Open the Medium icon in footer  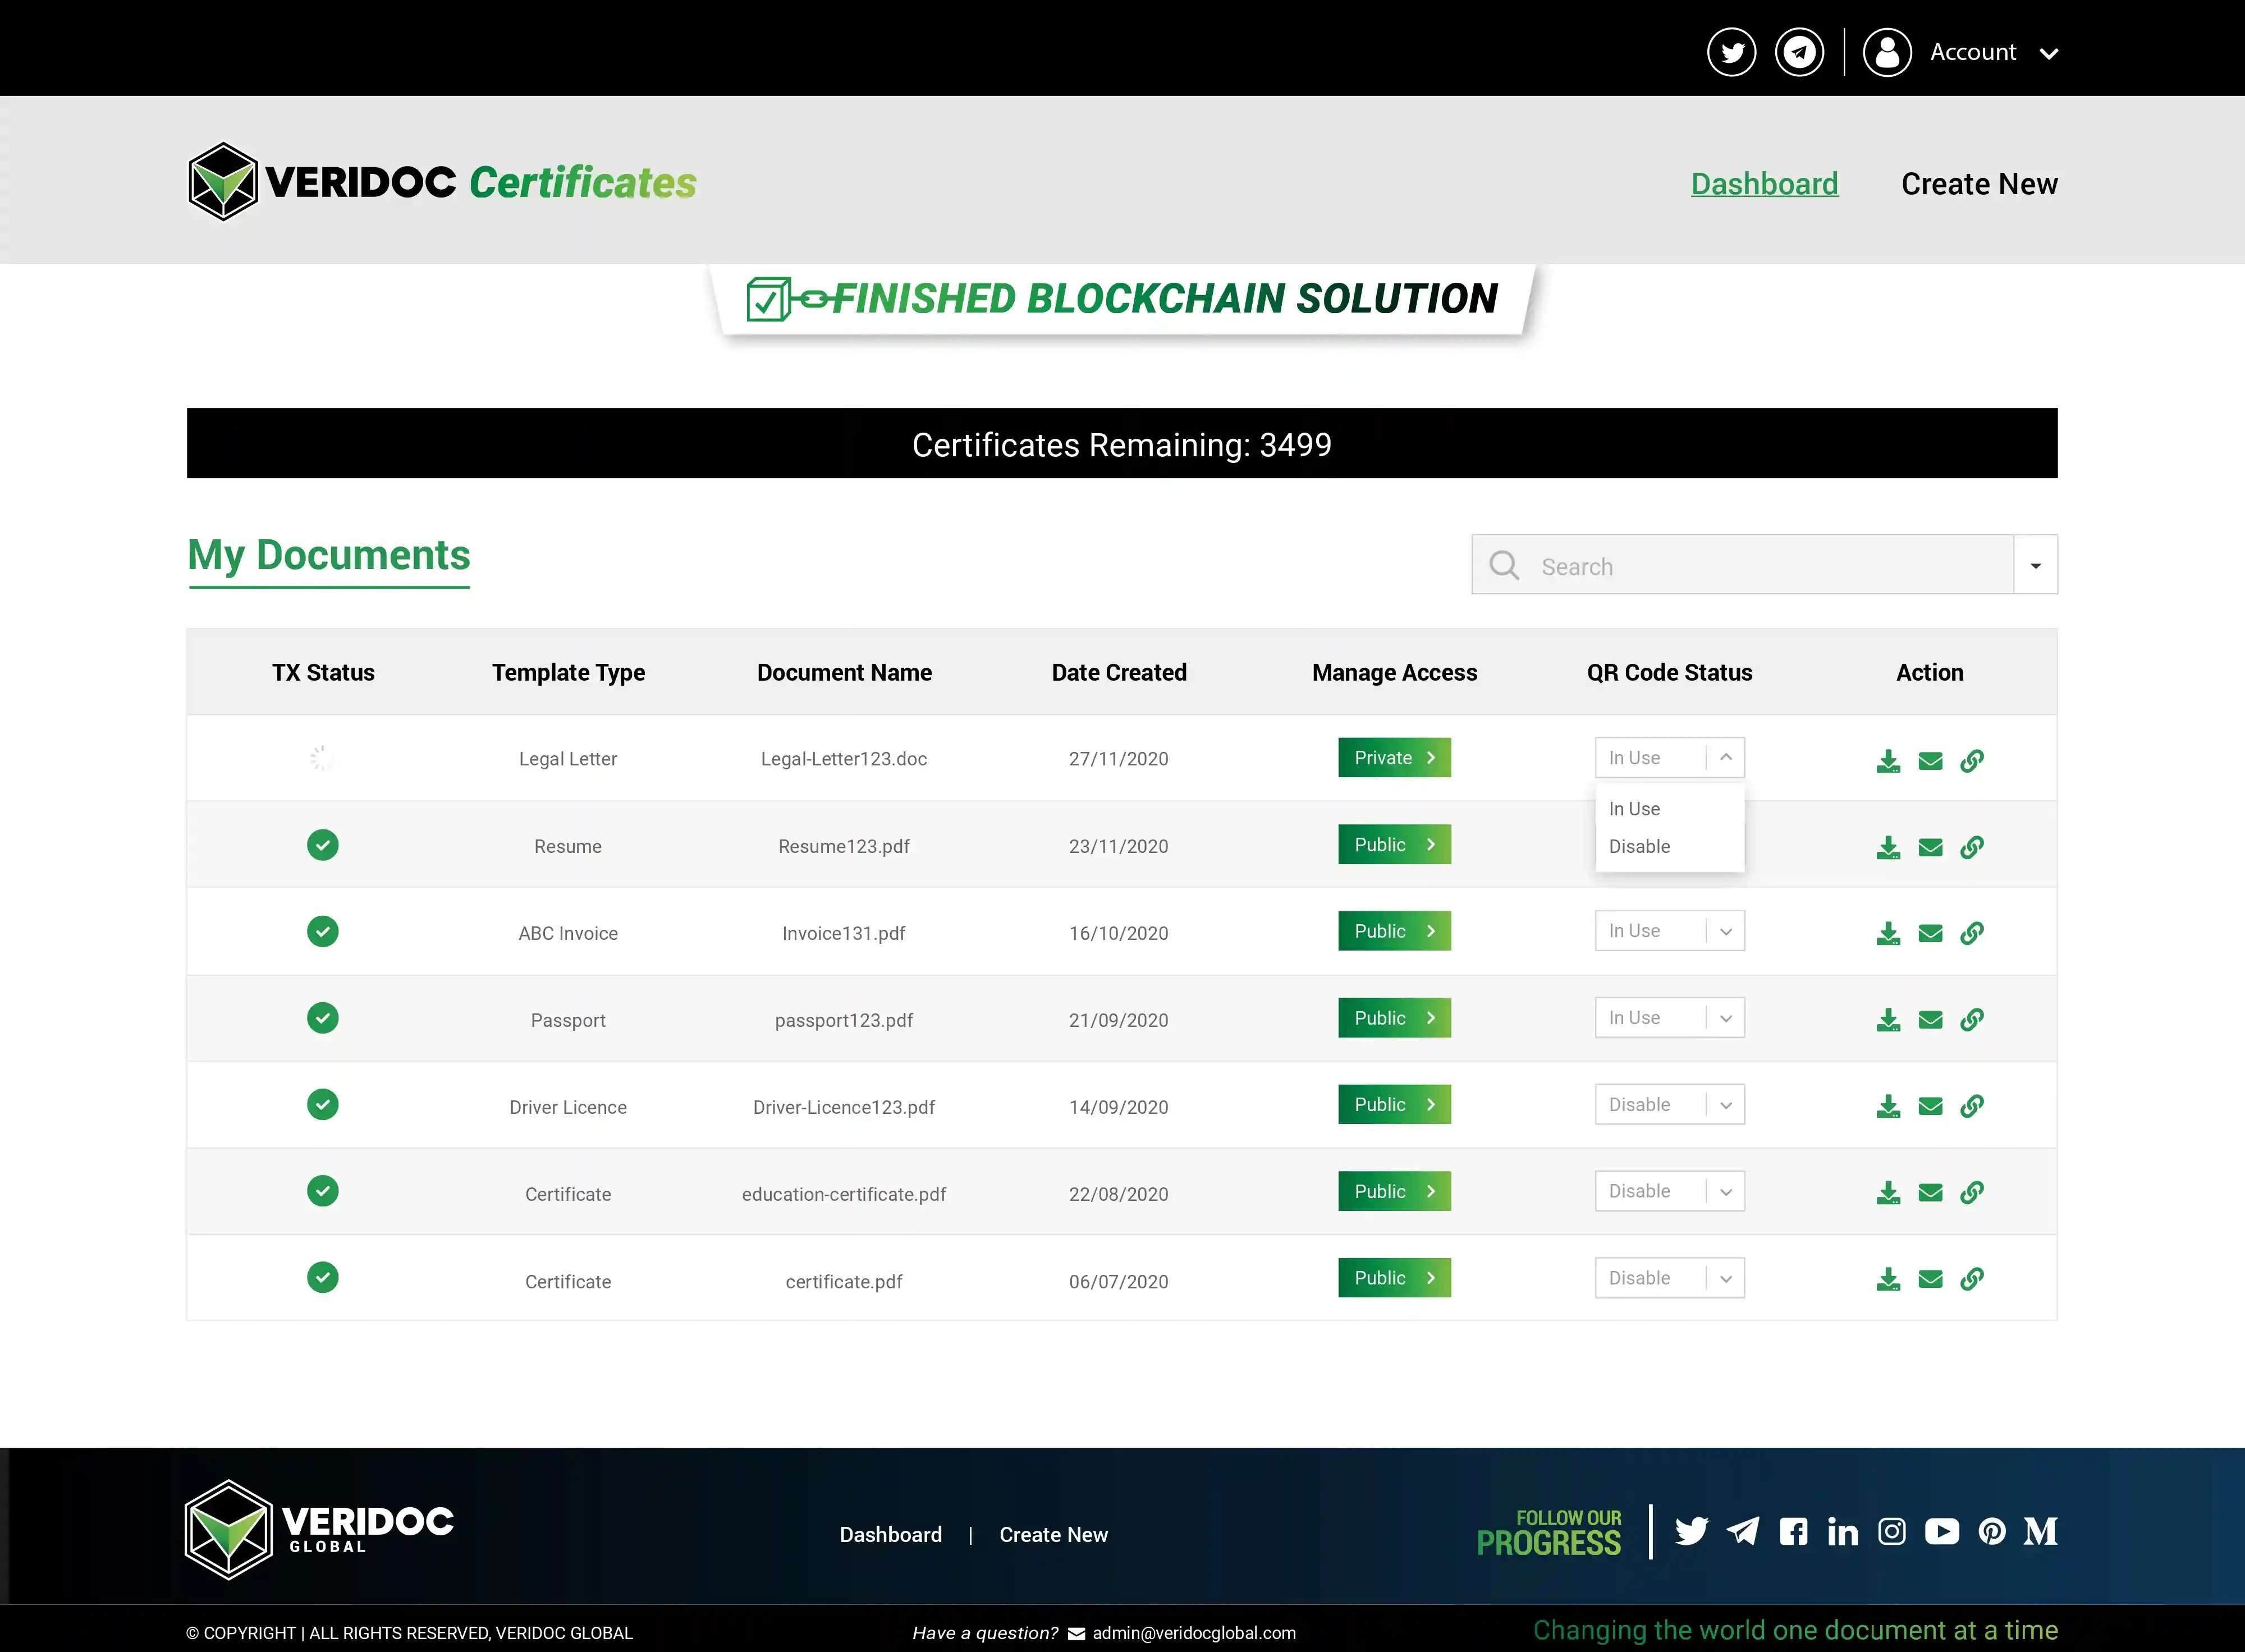[x=2040, y=1531]
